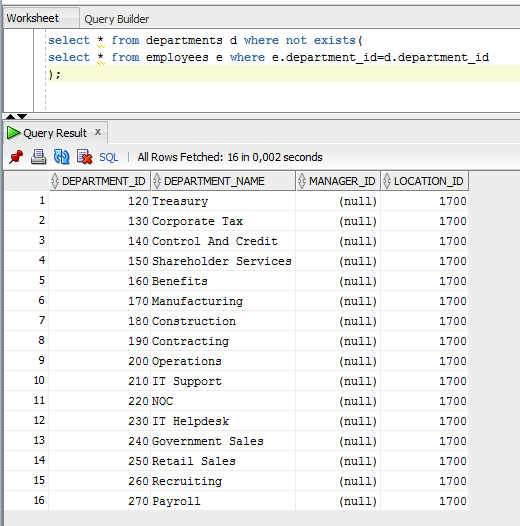Select 'Government Sales' cell
The width and height of the screenshot is (520, 526).
[x=223, y=441]
